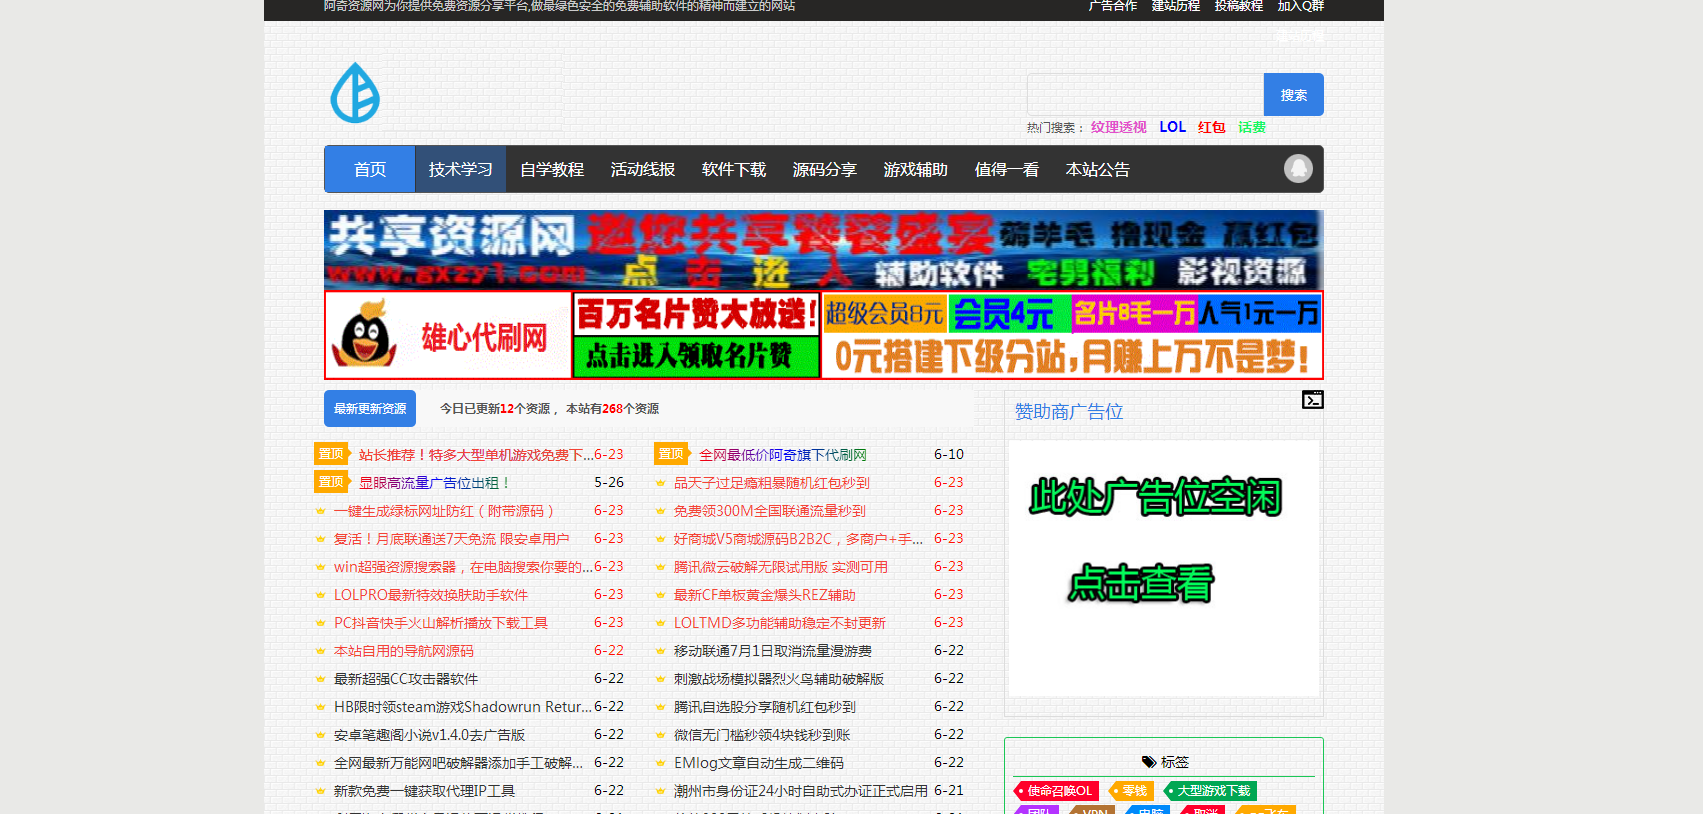Click the red 使命召唤OL tag

[1058, 790]
